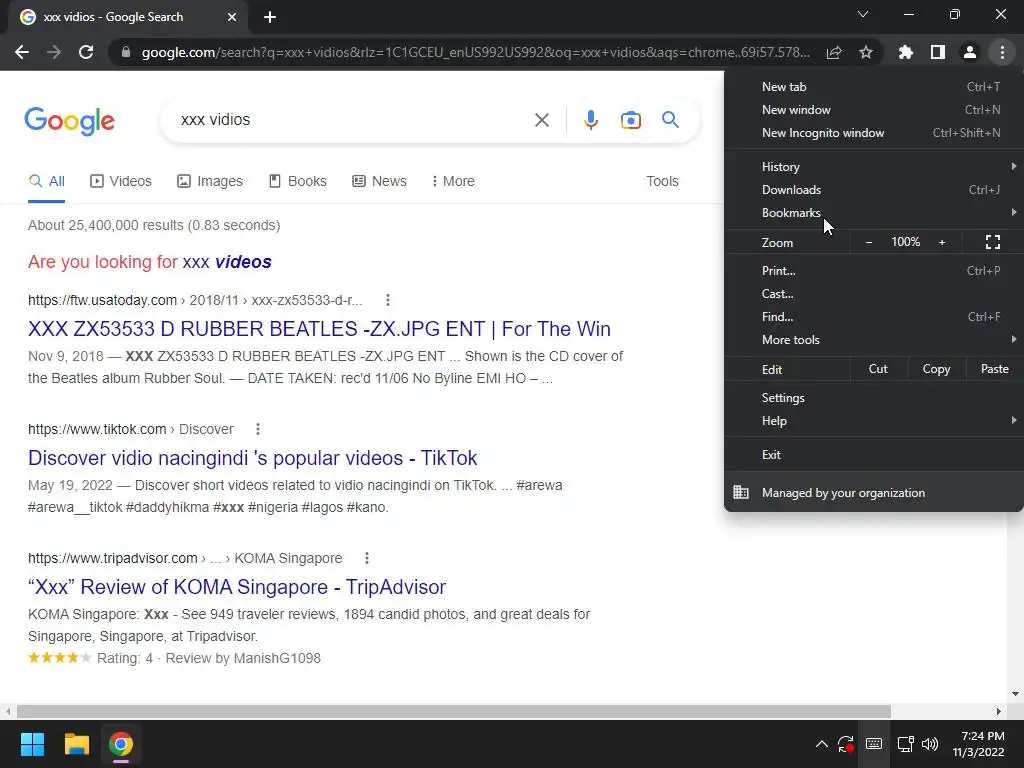This screenshot has width=1024, height=768.
Task: Open the TikTok Discover result link
Action: 253,458
